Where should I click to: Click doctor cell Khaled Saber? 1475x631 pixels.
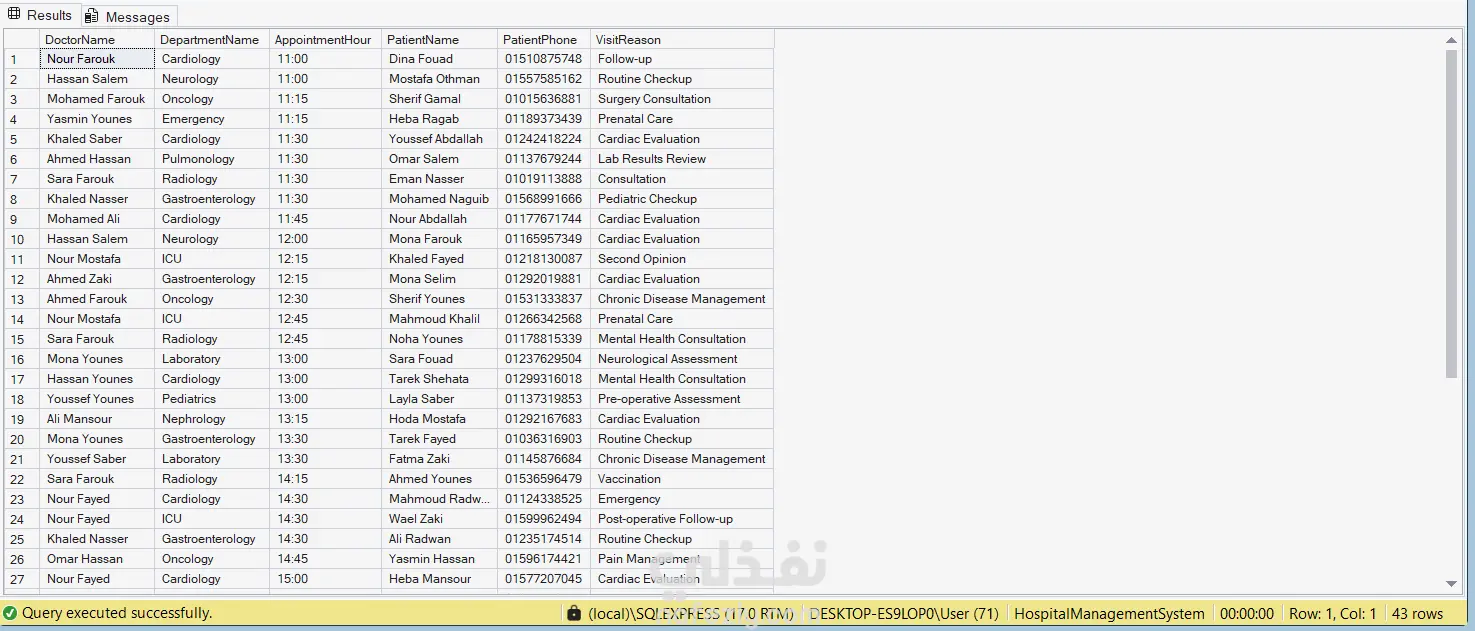(97, 139)
